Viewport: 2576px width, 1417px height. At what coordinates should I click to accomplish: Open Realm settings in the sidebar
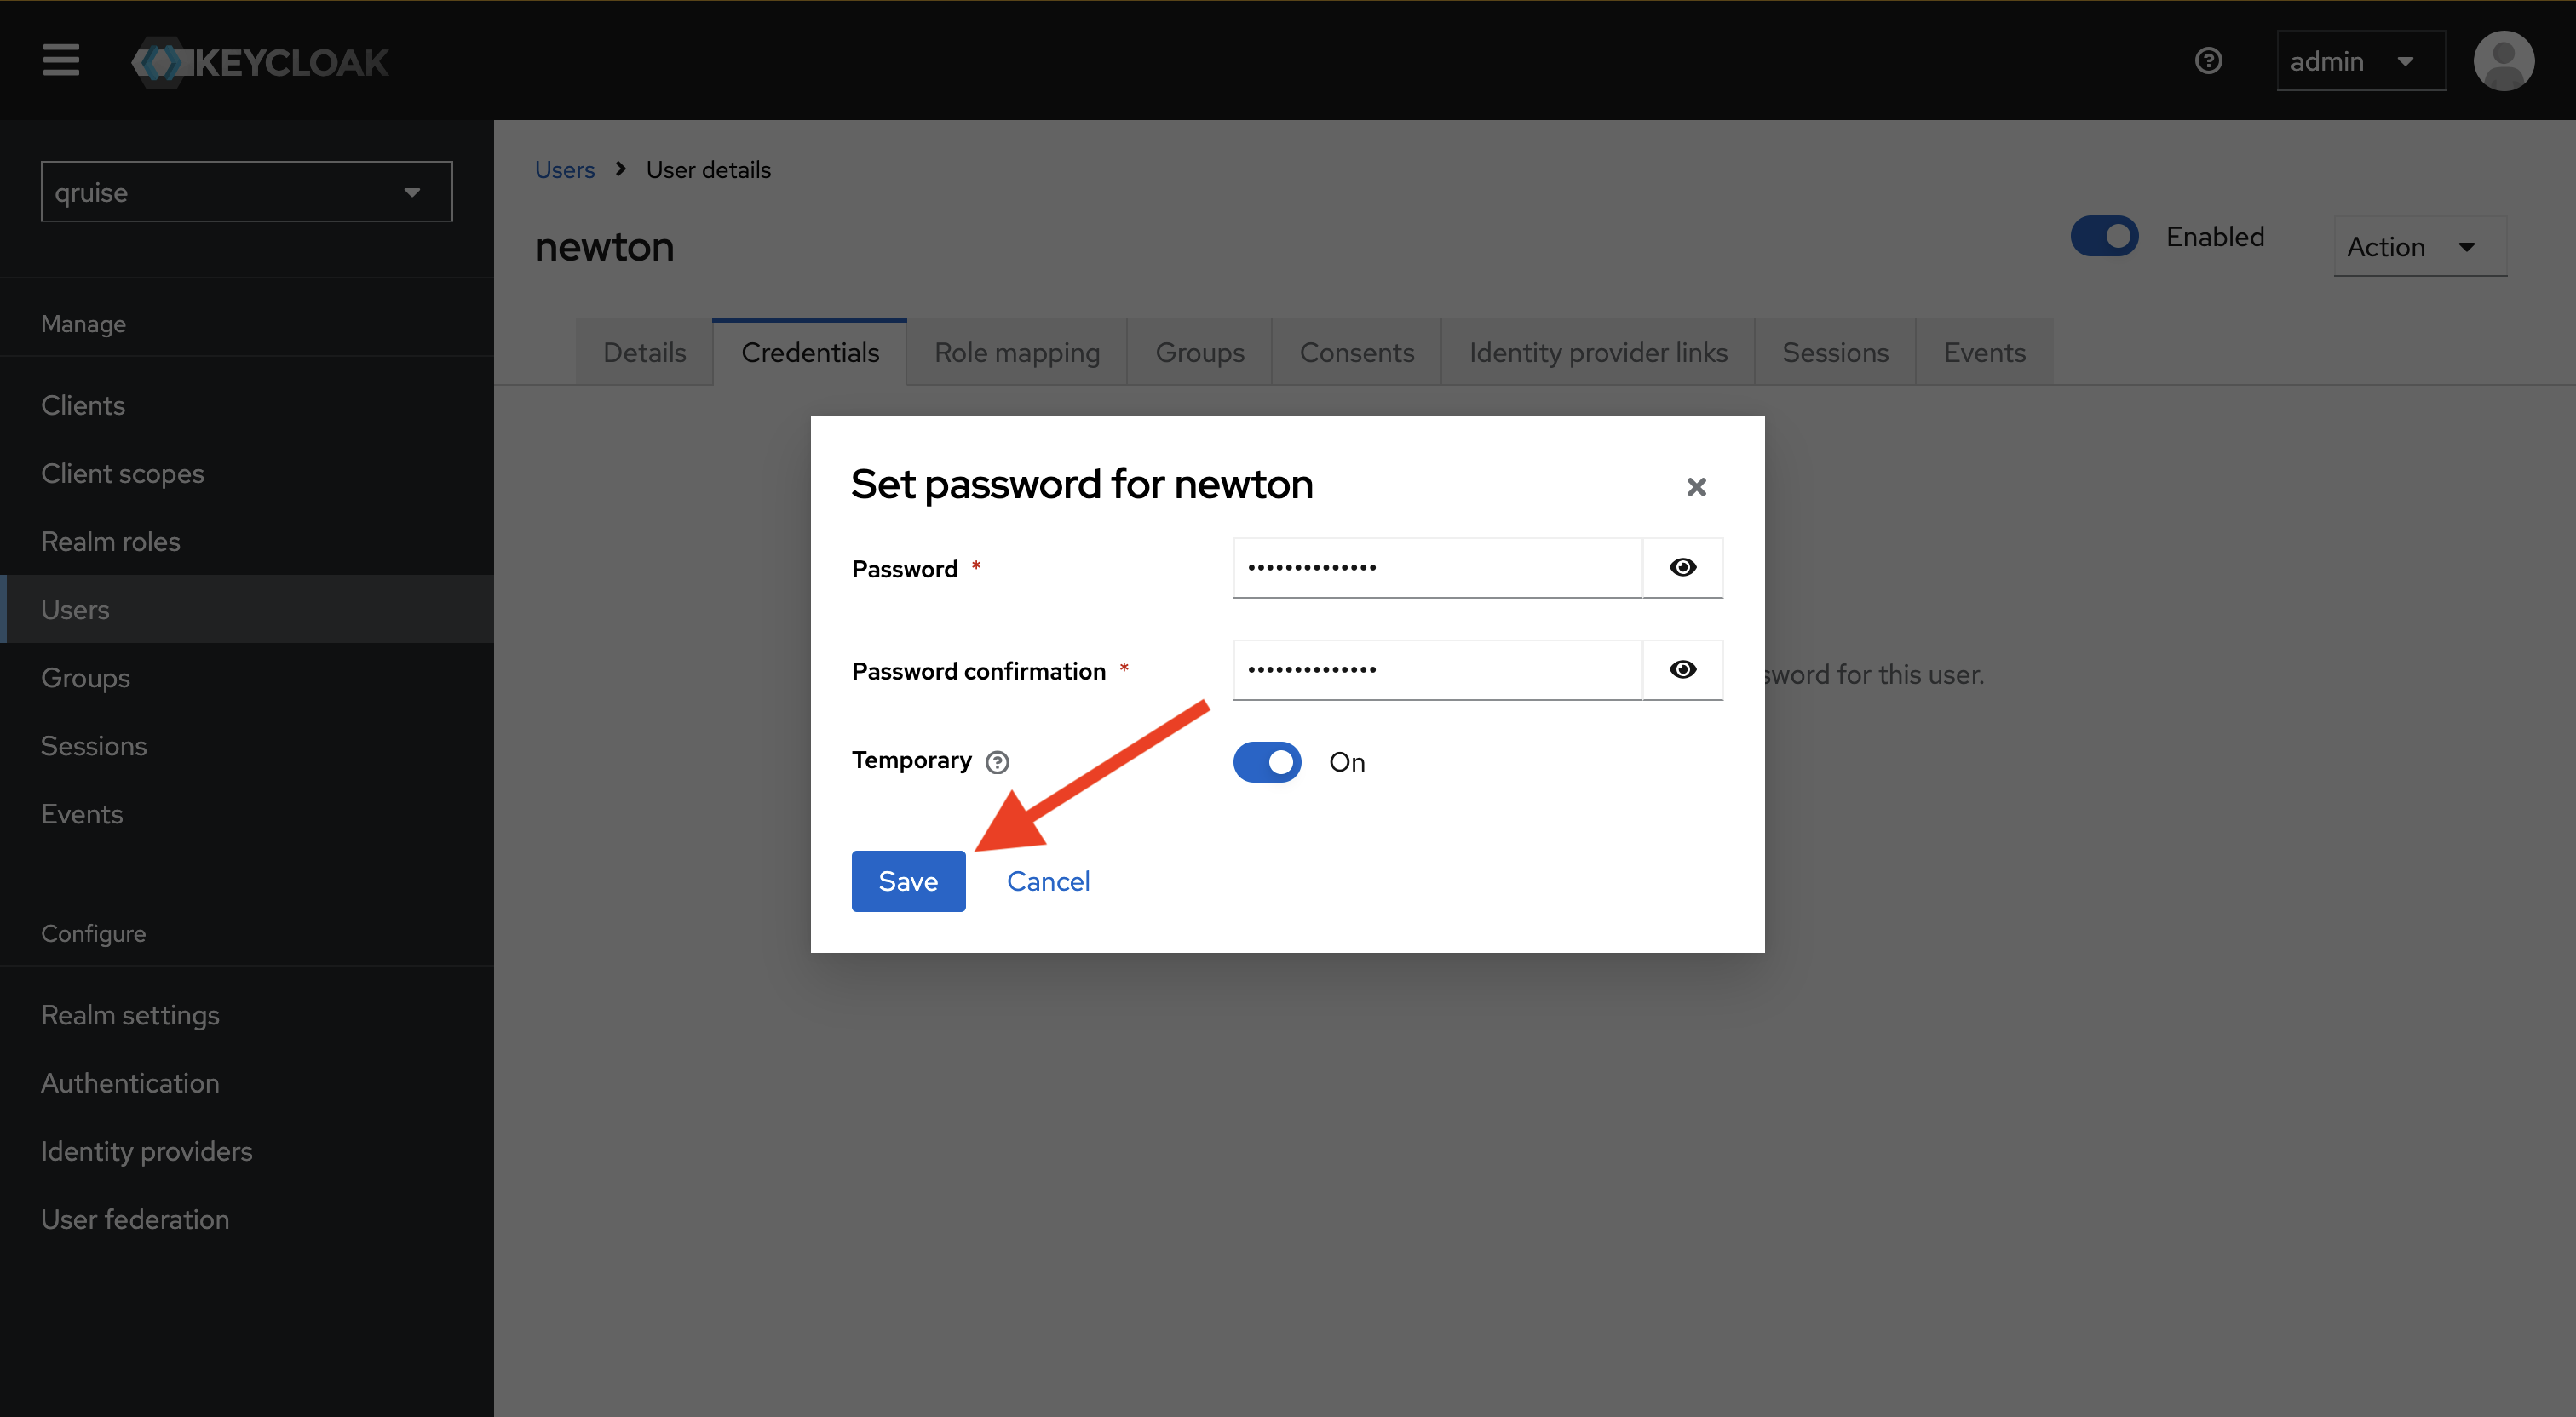coord(130,1015)
